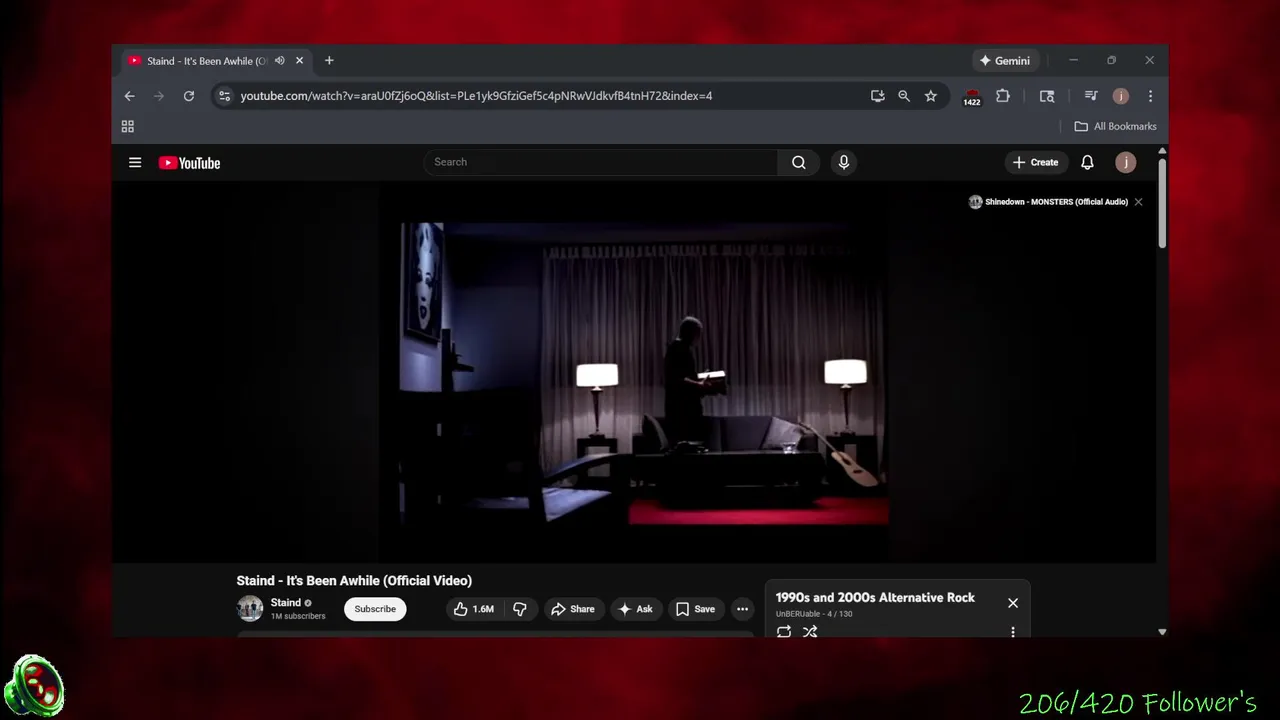Open YouTube notifications bell

[x=1087, y=162]
